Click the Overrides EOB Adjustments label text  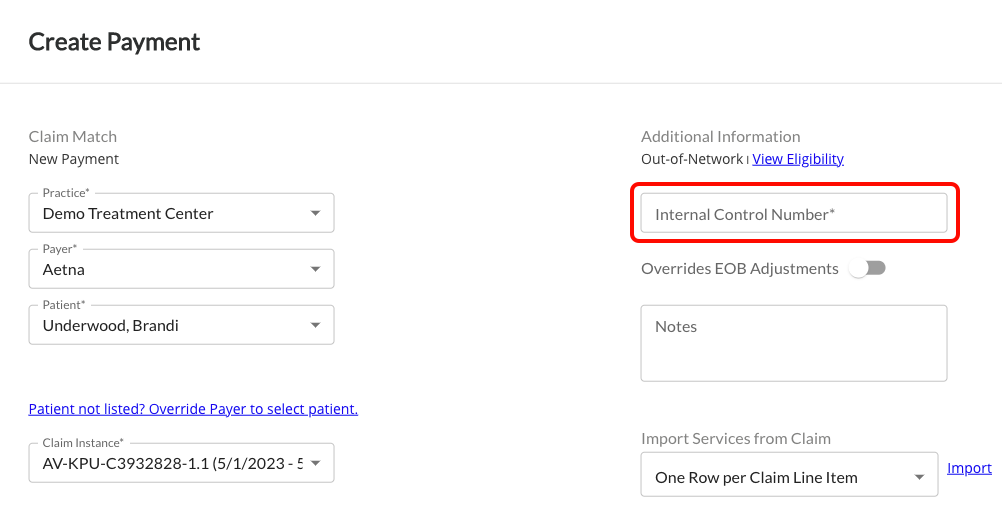point(739,268)
